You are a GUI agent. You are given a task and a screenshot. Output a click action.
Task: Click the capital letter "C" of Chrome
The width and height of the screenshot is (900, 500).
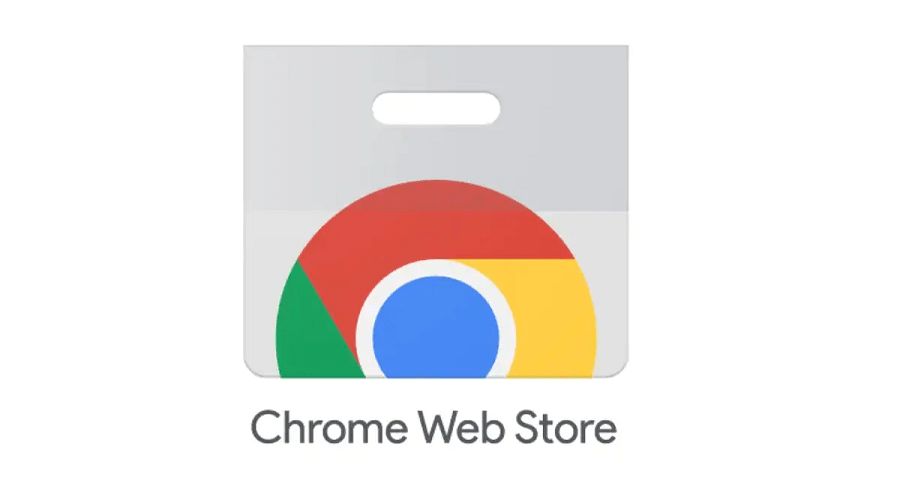point(266,427)
